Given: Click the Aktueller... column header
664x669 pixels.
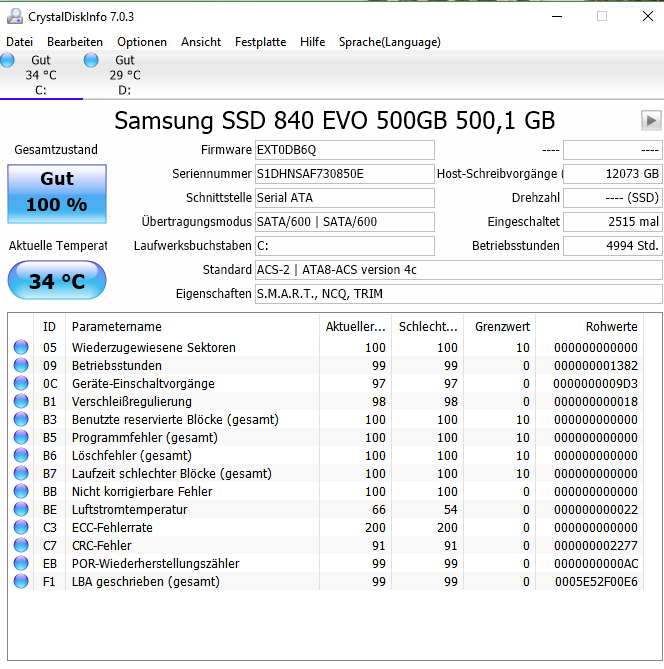Looking at the screenshot, I should point(355,326).
